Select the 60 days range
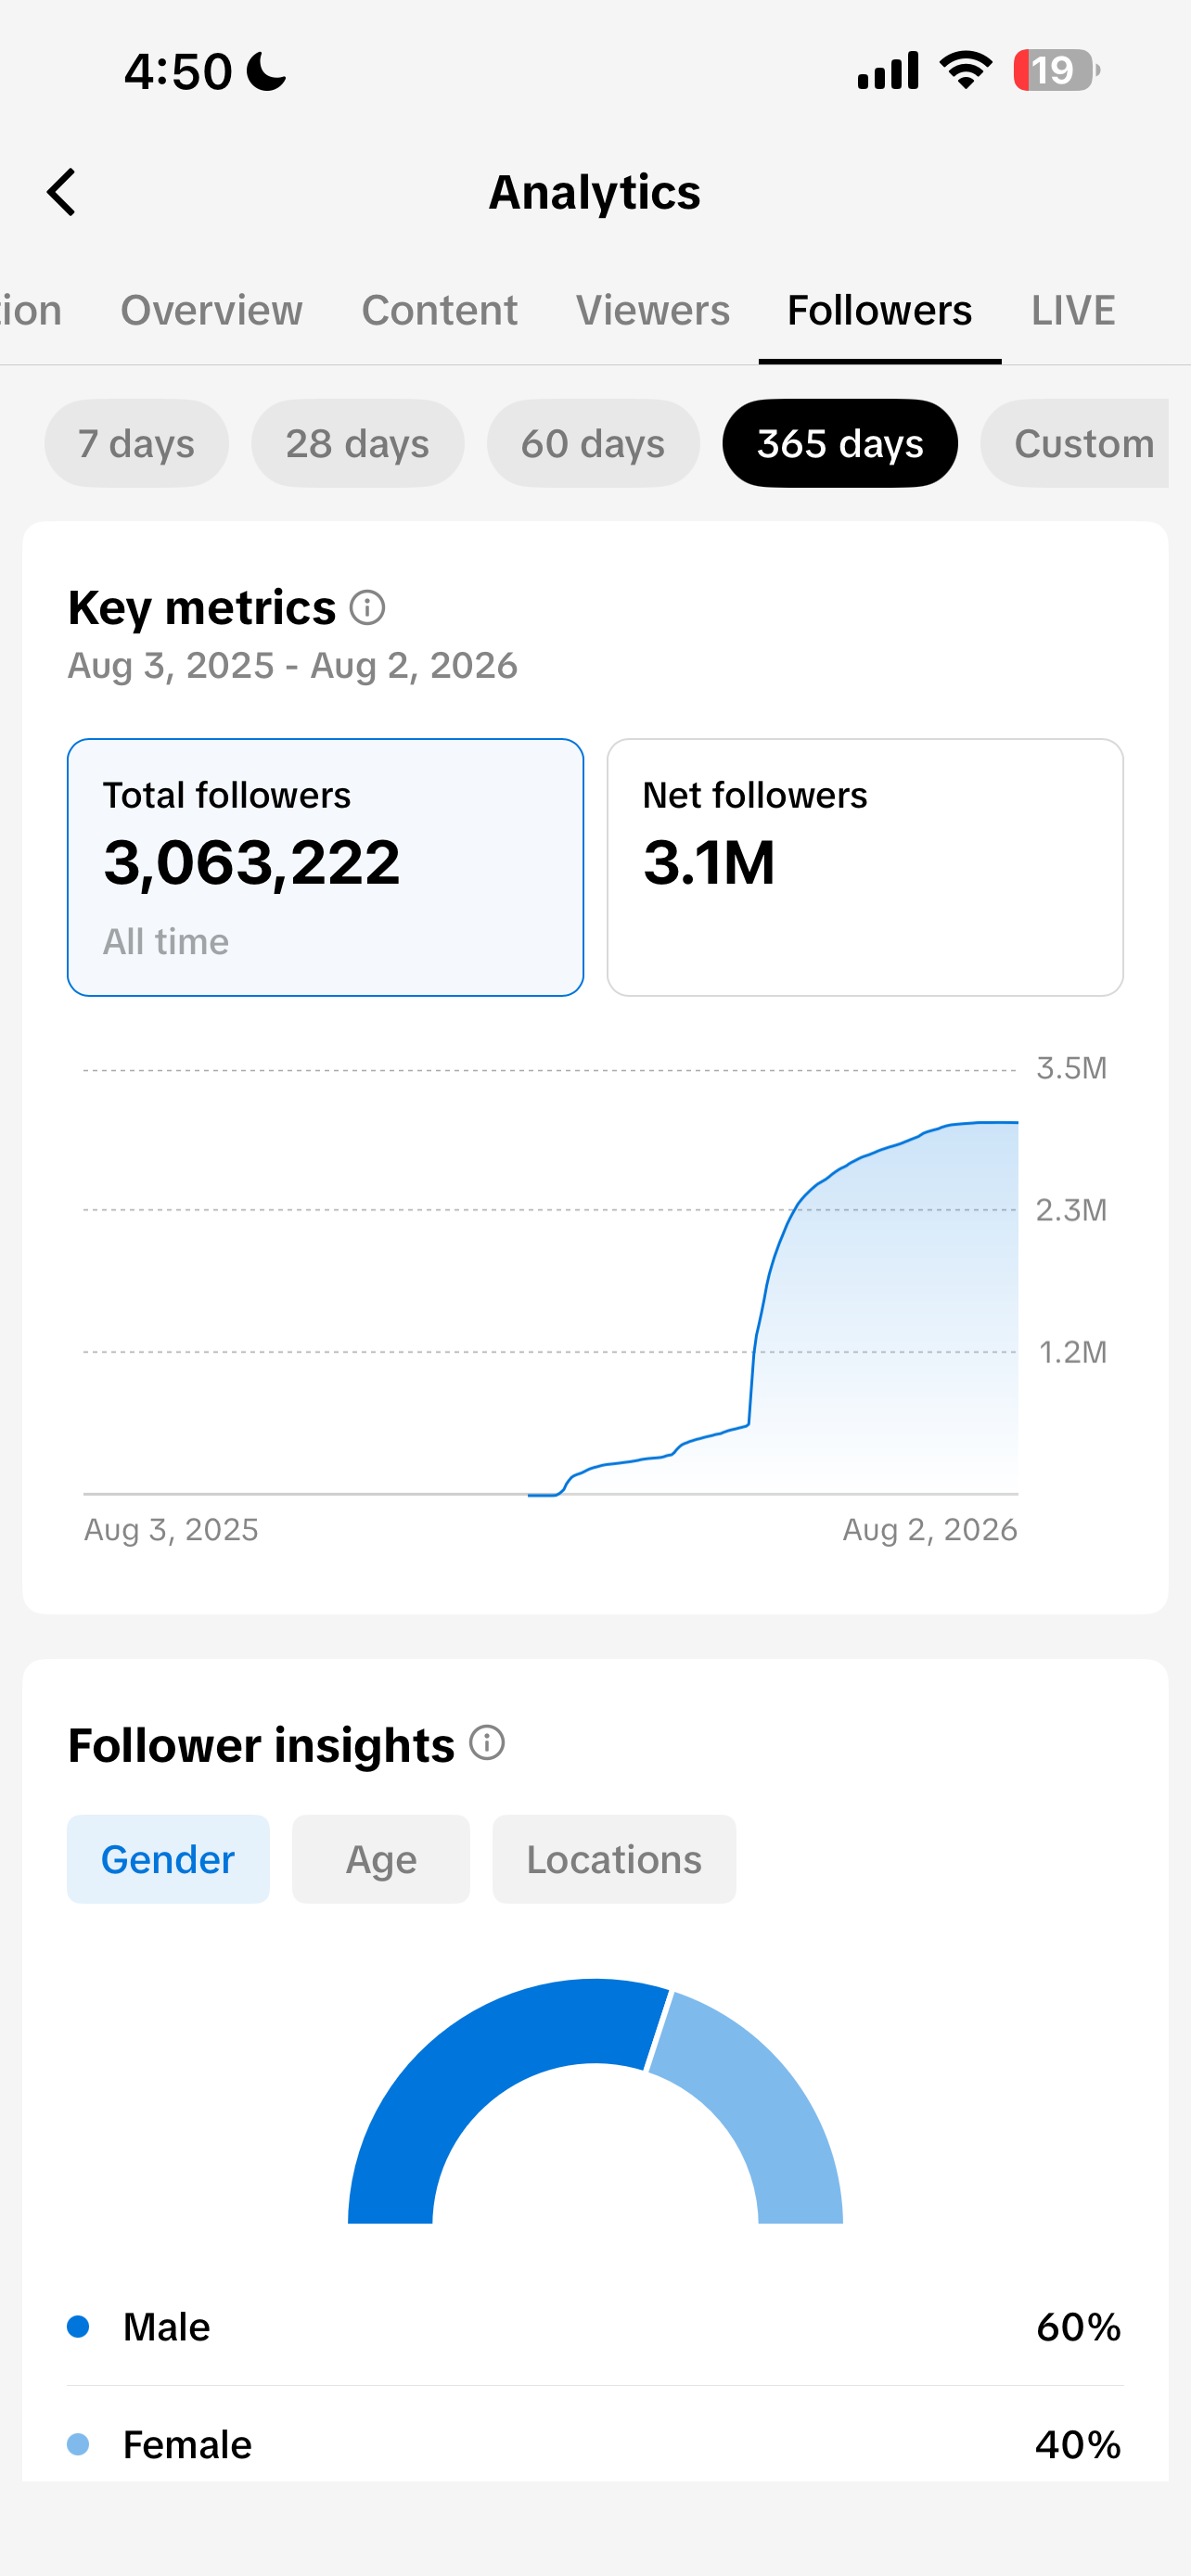 593,443
